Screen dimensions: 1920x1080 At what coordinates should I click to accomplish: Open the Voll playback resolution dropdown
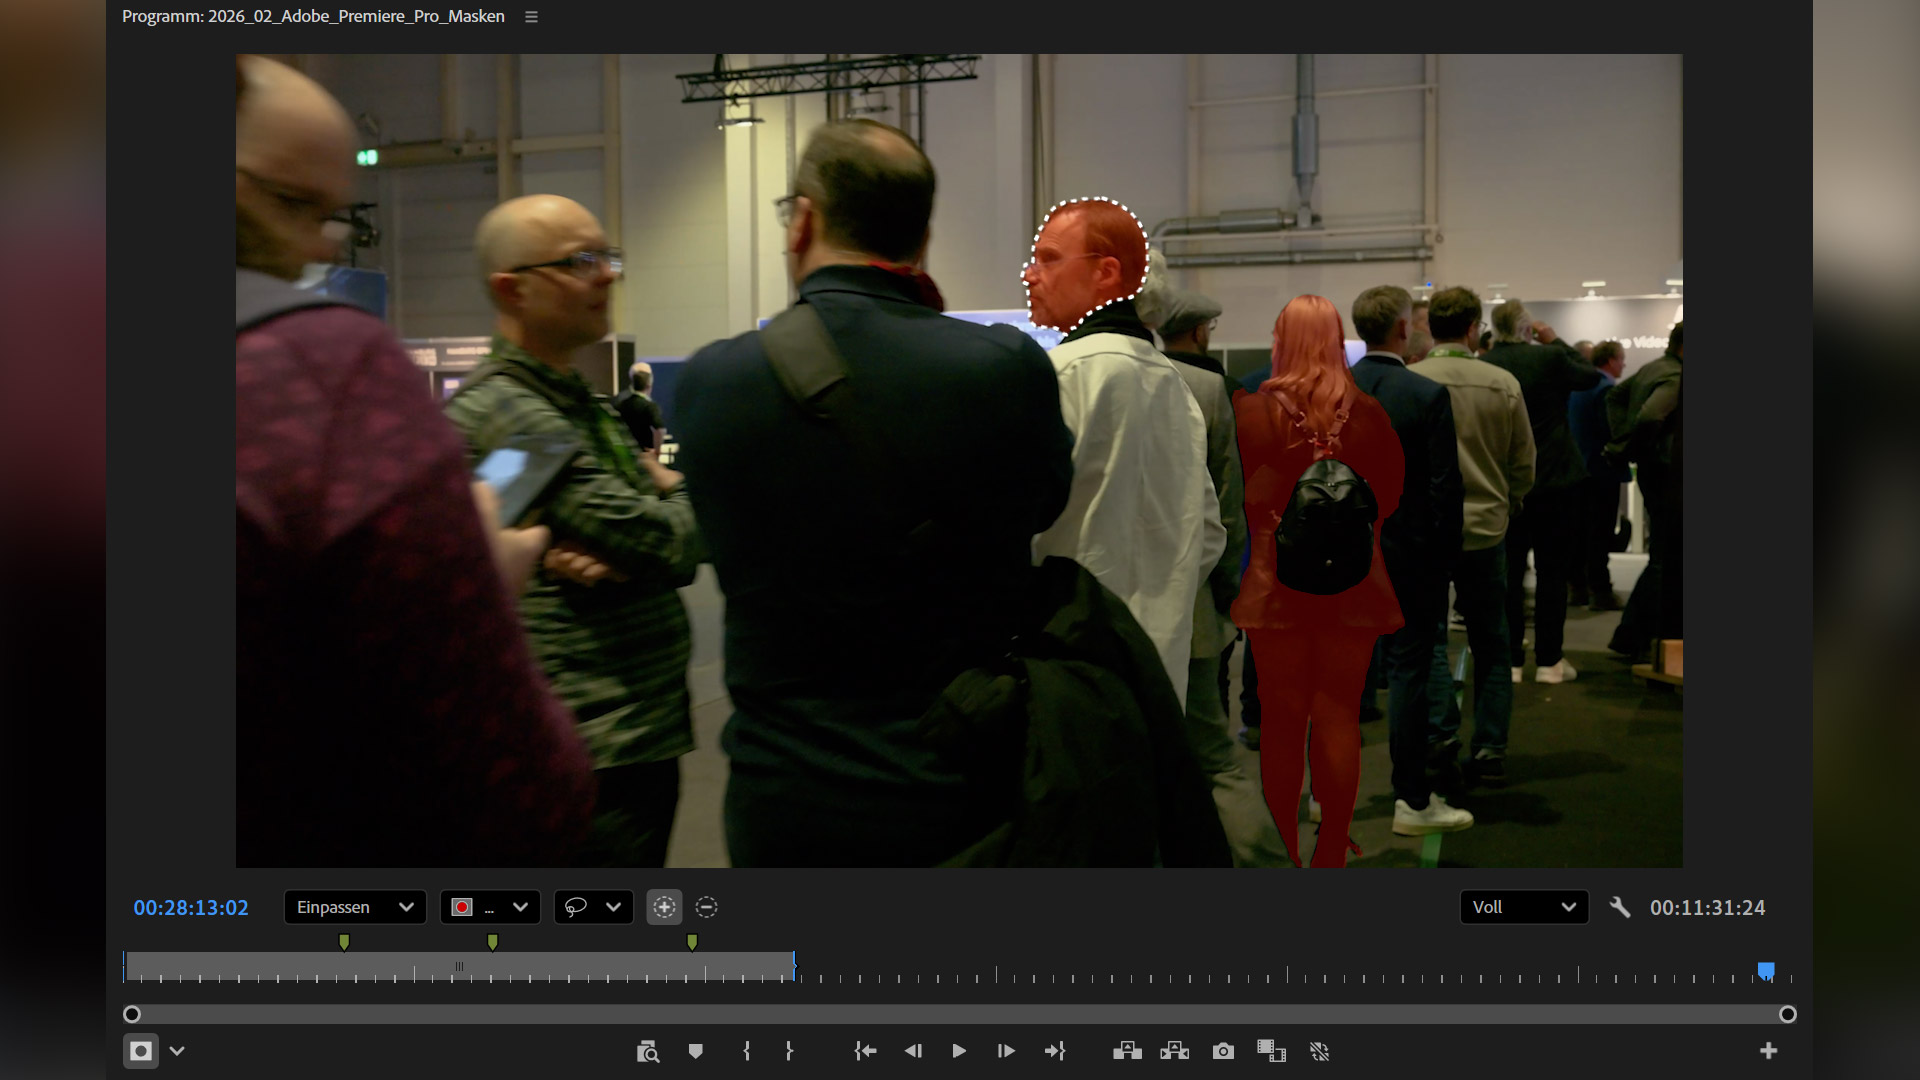(1524, 907)
